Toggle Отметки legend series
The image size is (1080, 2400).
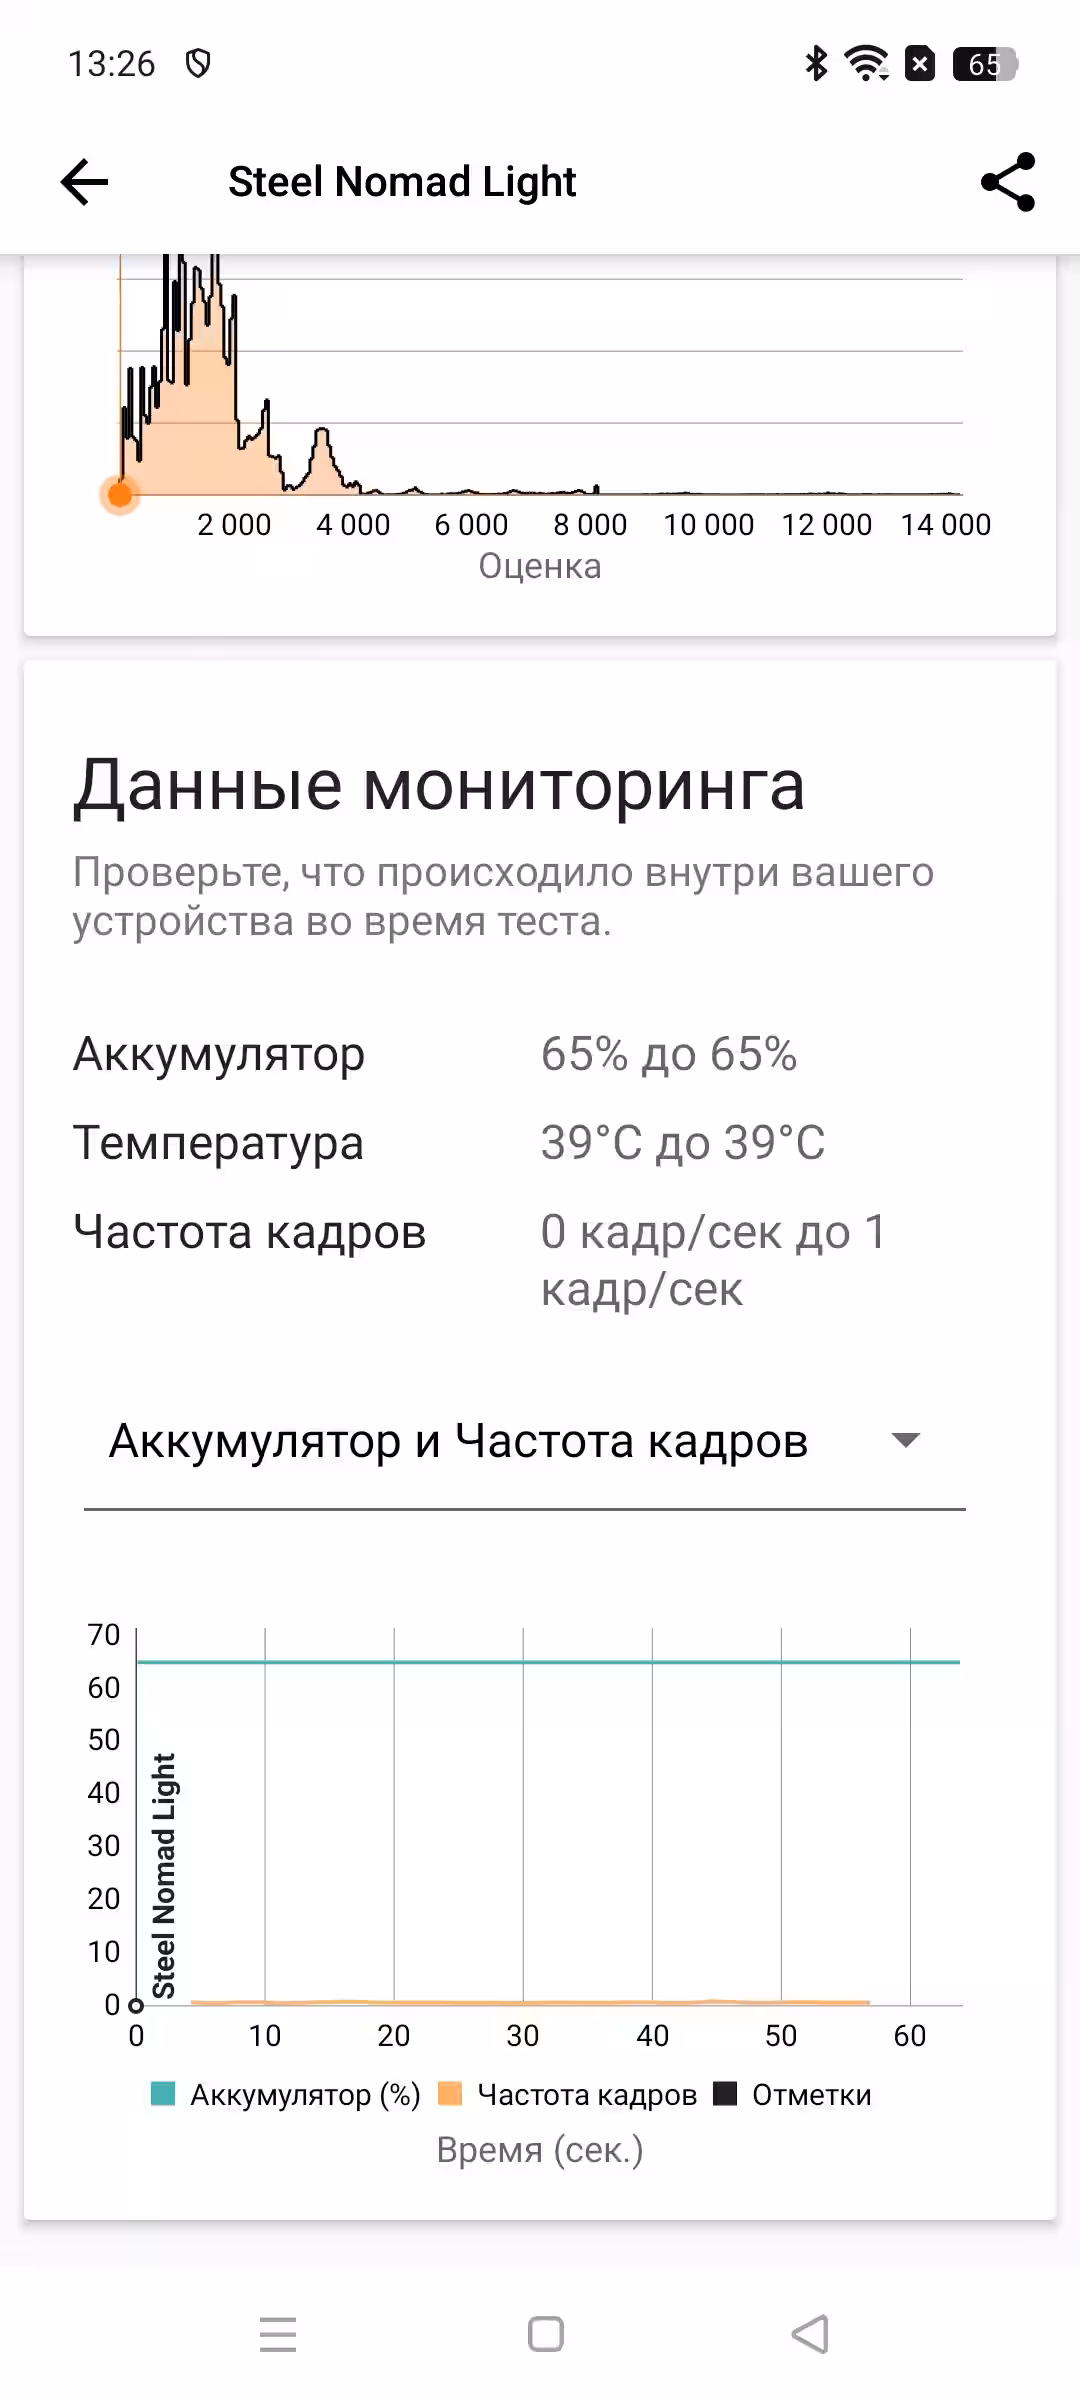(793, 2095)
